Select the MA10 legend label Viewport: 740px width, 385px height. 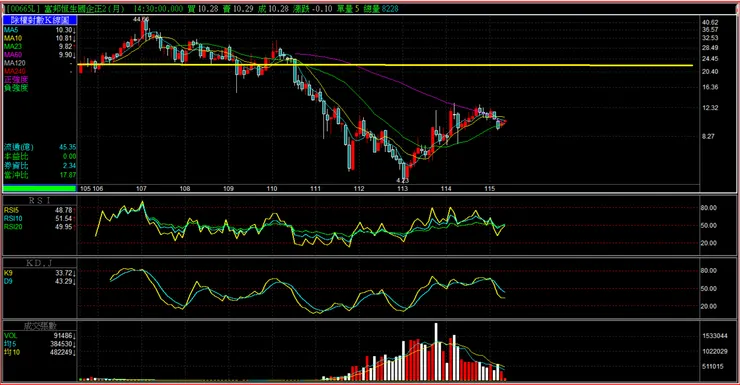(x=13, y=38)
